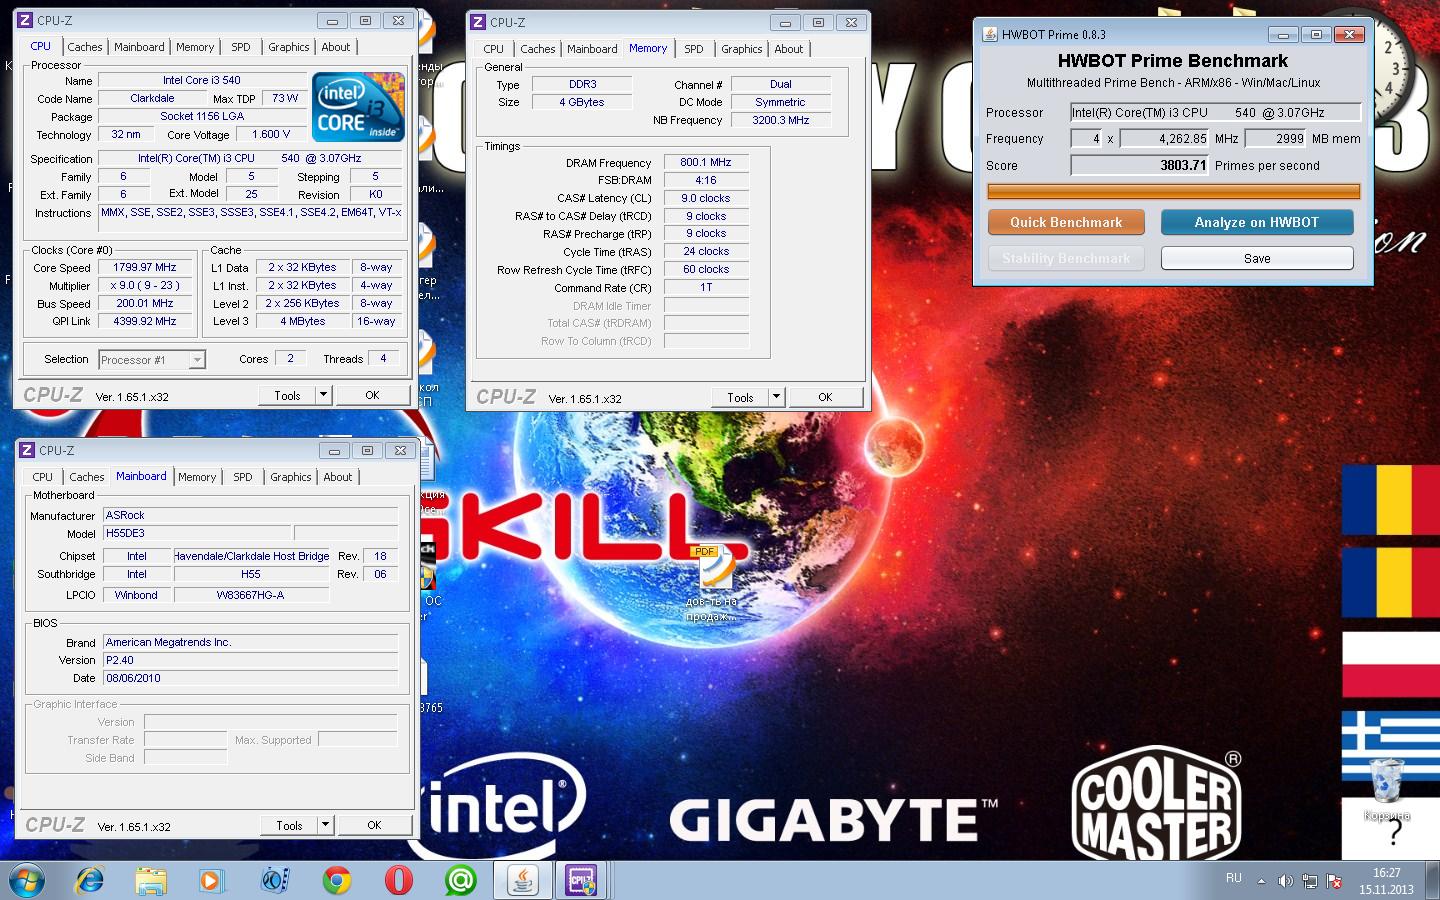
Task: Click the CPU-Z icon in the Mainboard window title
Action: coord(27,450)
